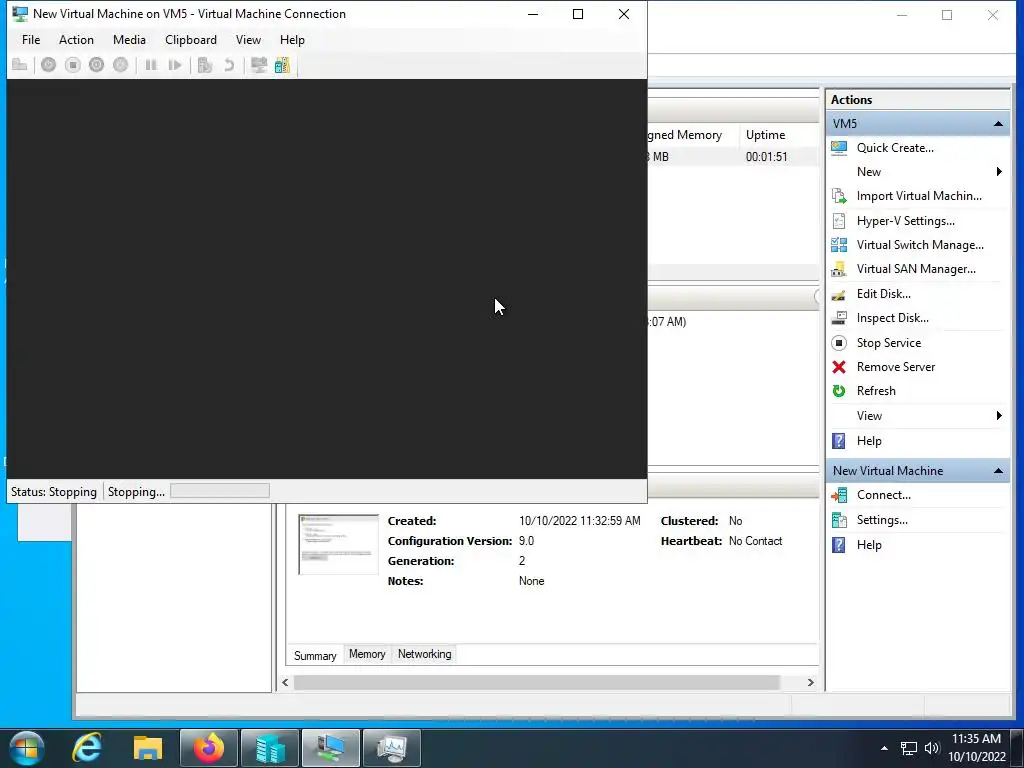Switch to the Summary tab
The image size is (1024, 768).
[x=315, y=656]
